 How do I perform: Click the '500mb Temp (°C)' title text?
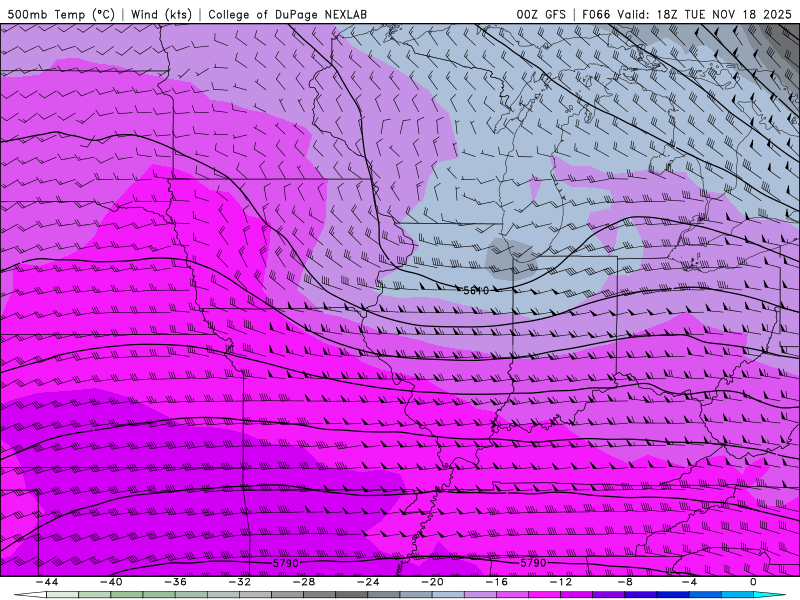tap(61, 14)
